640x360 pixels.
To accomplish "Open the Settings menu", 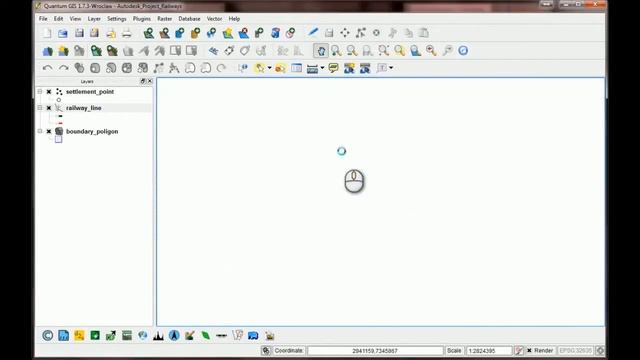I will point(117,19).
